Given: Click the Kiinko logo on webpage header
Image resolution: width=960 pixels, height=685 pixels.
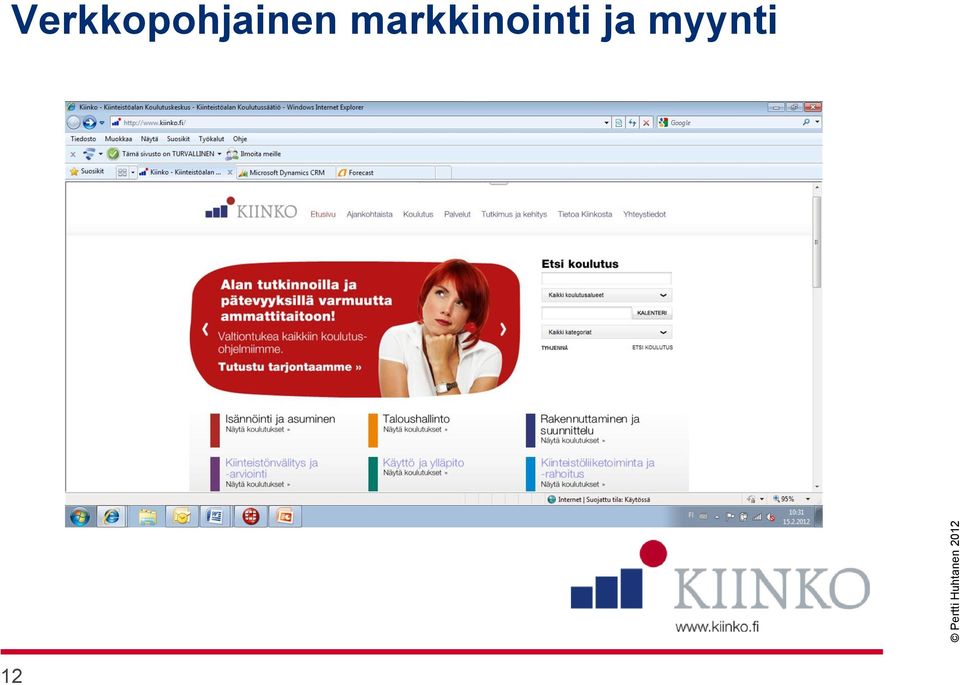Looking at the screenshot, I should 251,209.
